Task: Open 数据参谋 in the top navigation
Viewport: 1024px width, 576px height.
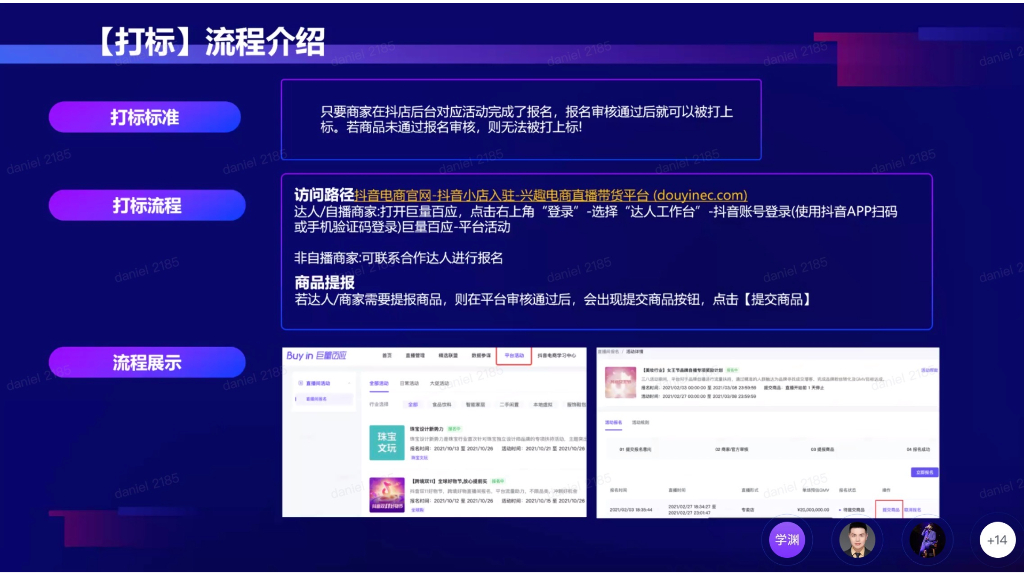Action: coord(481,355)
